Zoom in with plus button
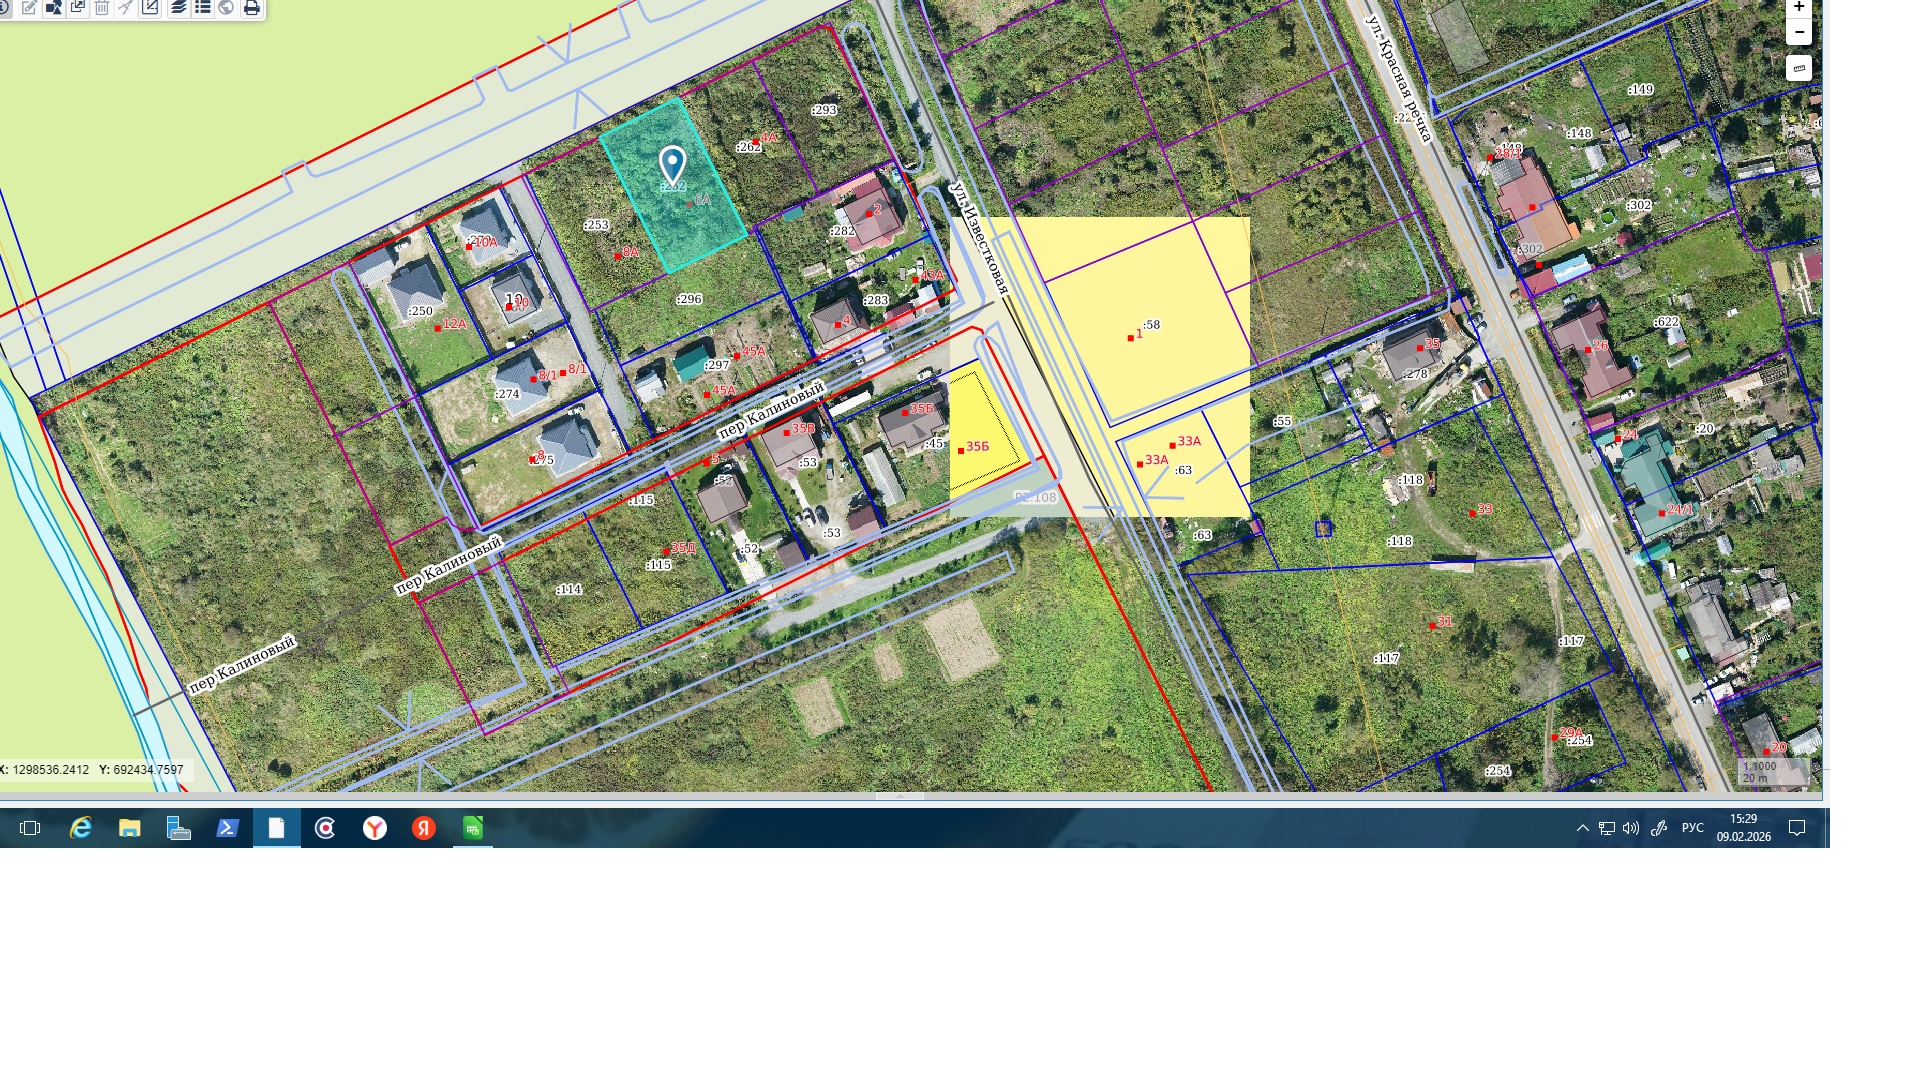1920x1080 pixels. [1799, 7]
